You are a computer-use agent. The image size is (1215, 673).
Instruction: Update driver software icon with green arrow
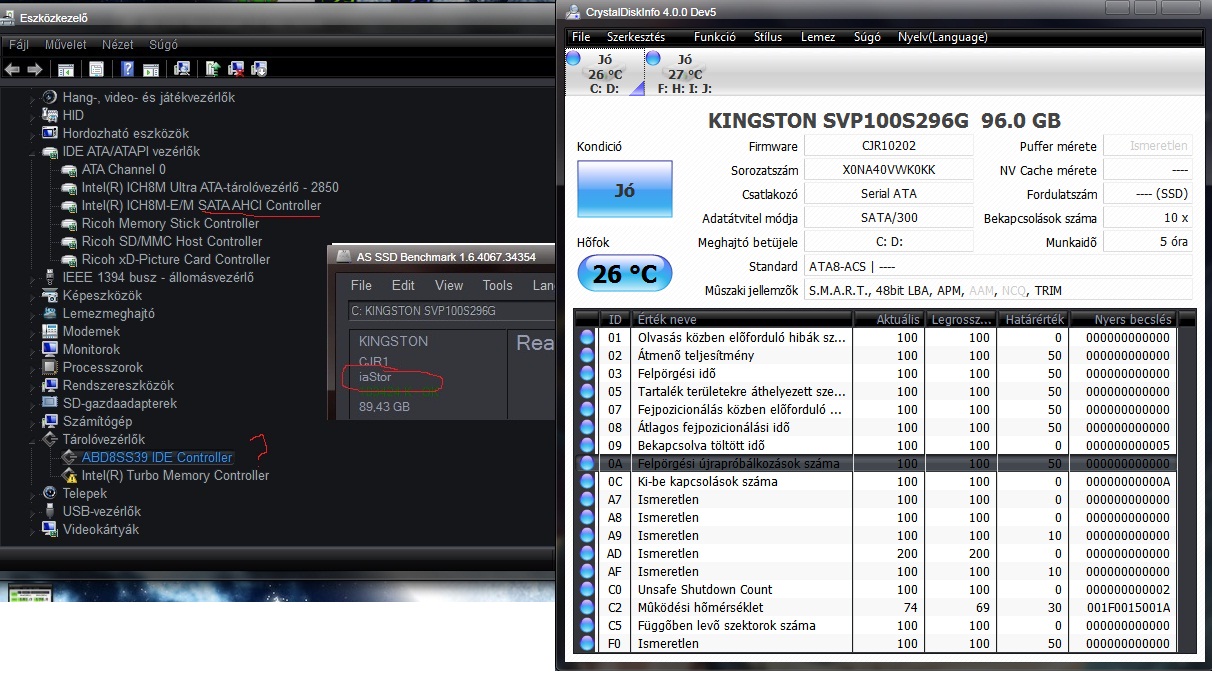point(213,69)
